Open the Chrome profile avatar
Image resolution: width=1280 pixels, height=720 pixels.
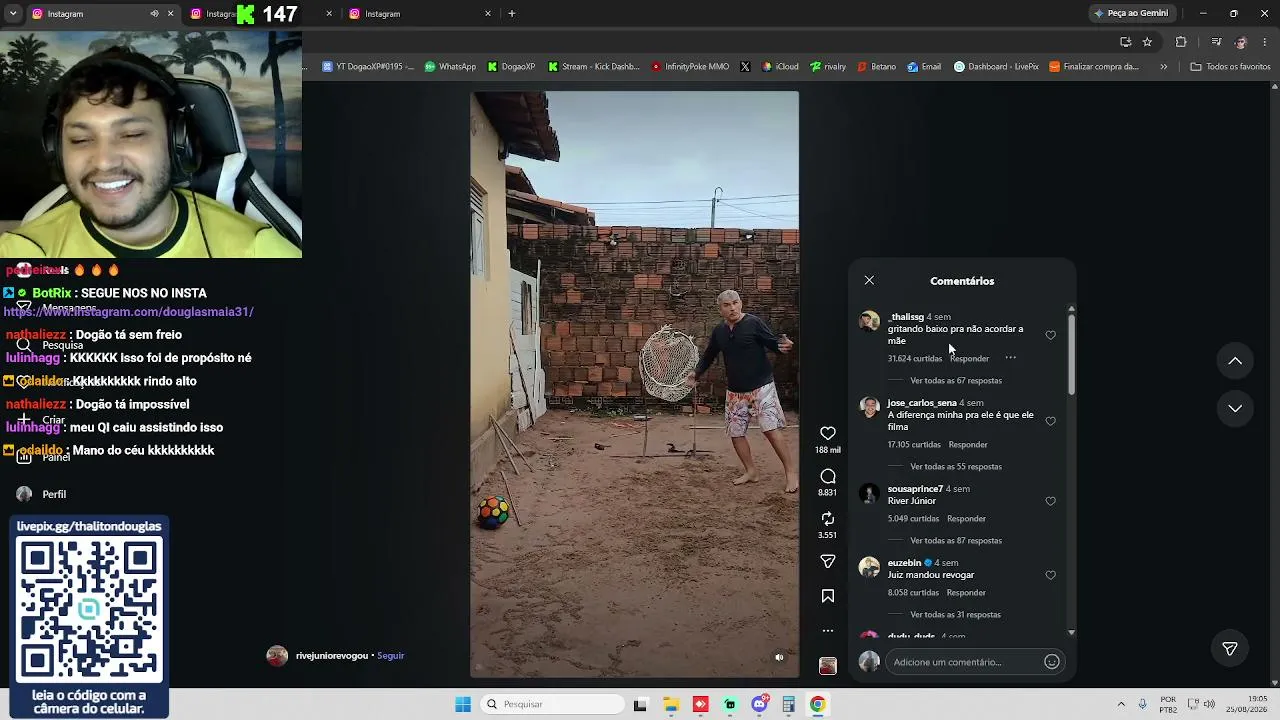click(1241, 42)
